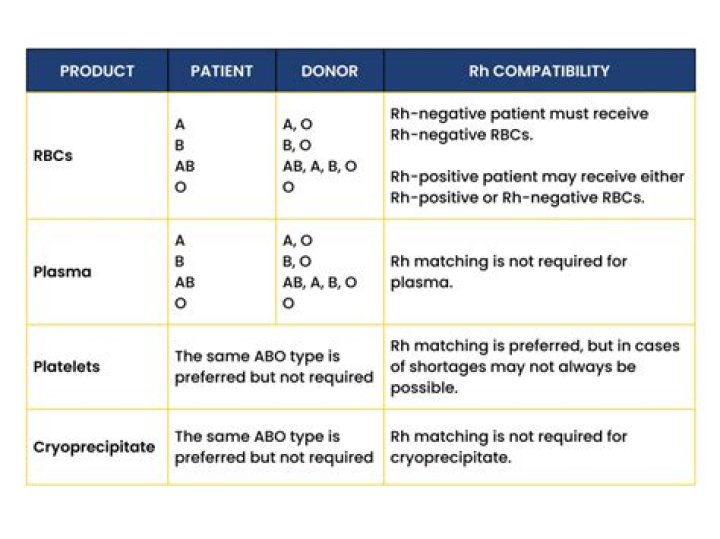Click the 'Rh-positive patient may receive either' text
Viewport: 720px width, 539px height.
537,177
